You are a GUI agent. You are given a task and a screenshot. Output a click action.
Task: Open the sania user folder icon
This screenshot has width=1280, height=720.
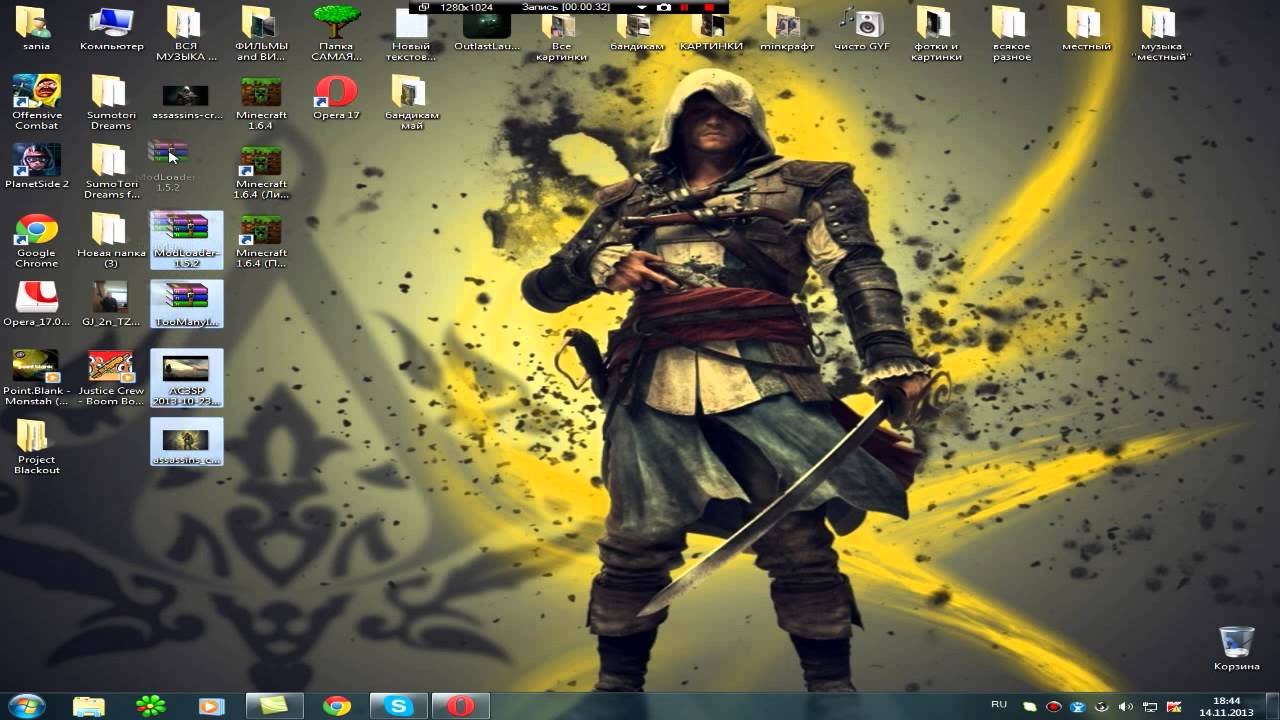36,28
